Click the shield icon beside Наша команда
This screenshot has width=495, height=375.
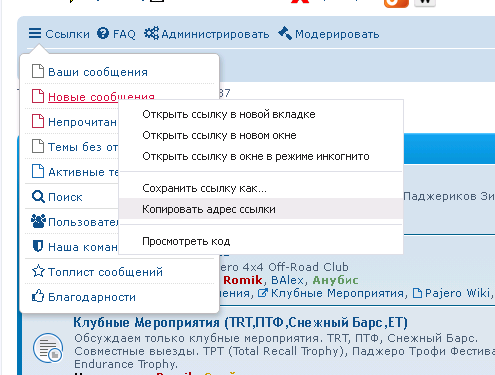click(38, 246)
